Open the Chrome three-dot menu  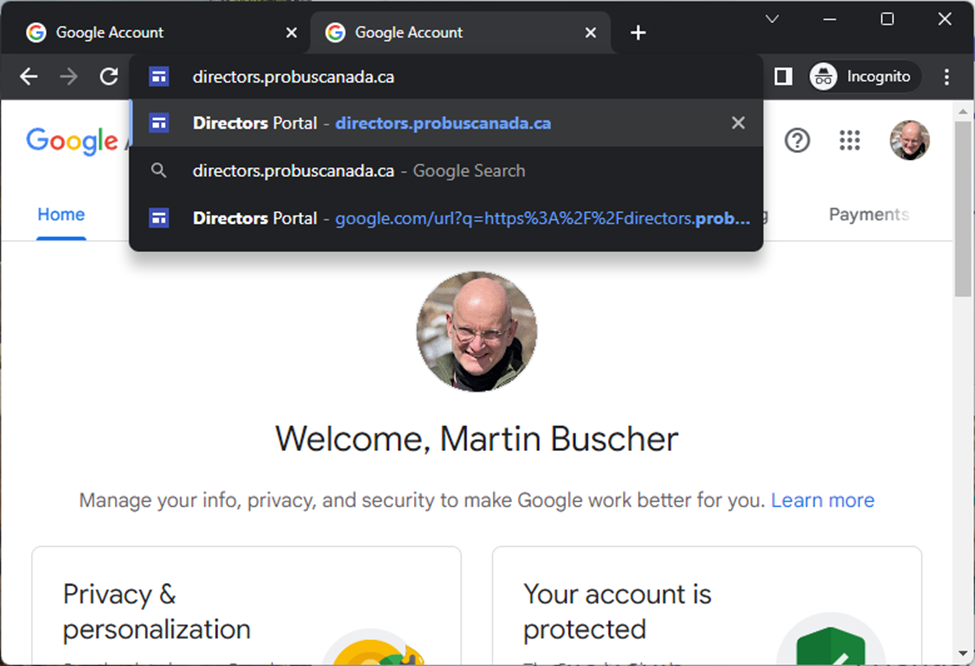coord(946,76)
